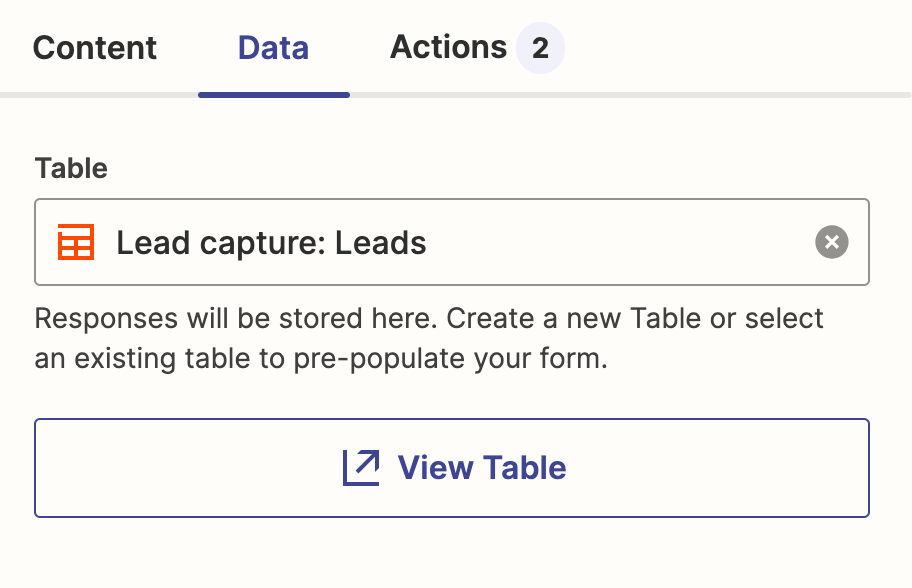Switch to the Content tab
Screen dimensions: 912x588
click(95, 48)
